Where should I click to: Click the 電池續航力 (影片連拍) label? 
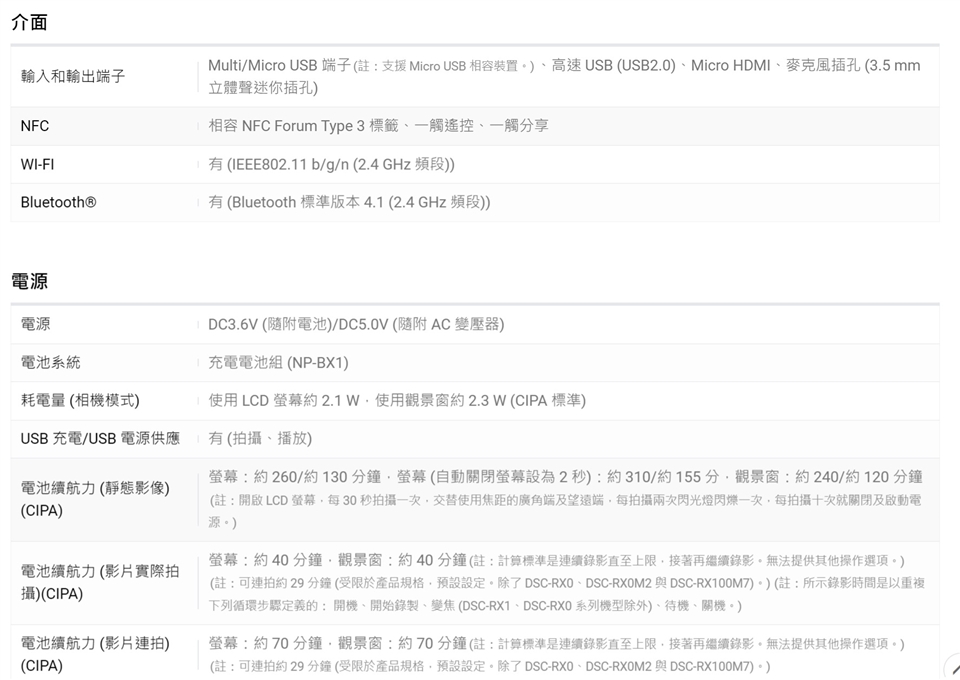(x=95, y=653)
